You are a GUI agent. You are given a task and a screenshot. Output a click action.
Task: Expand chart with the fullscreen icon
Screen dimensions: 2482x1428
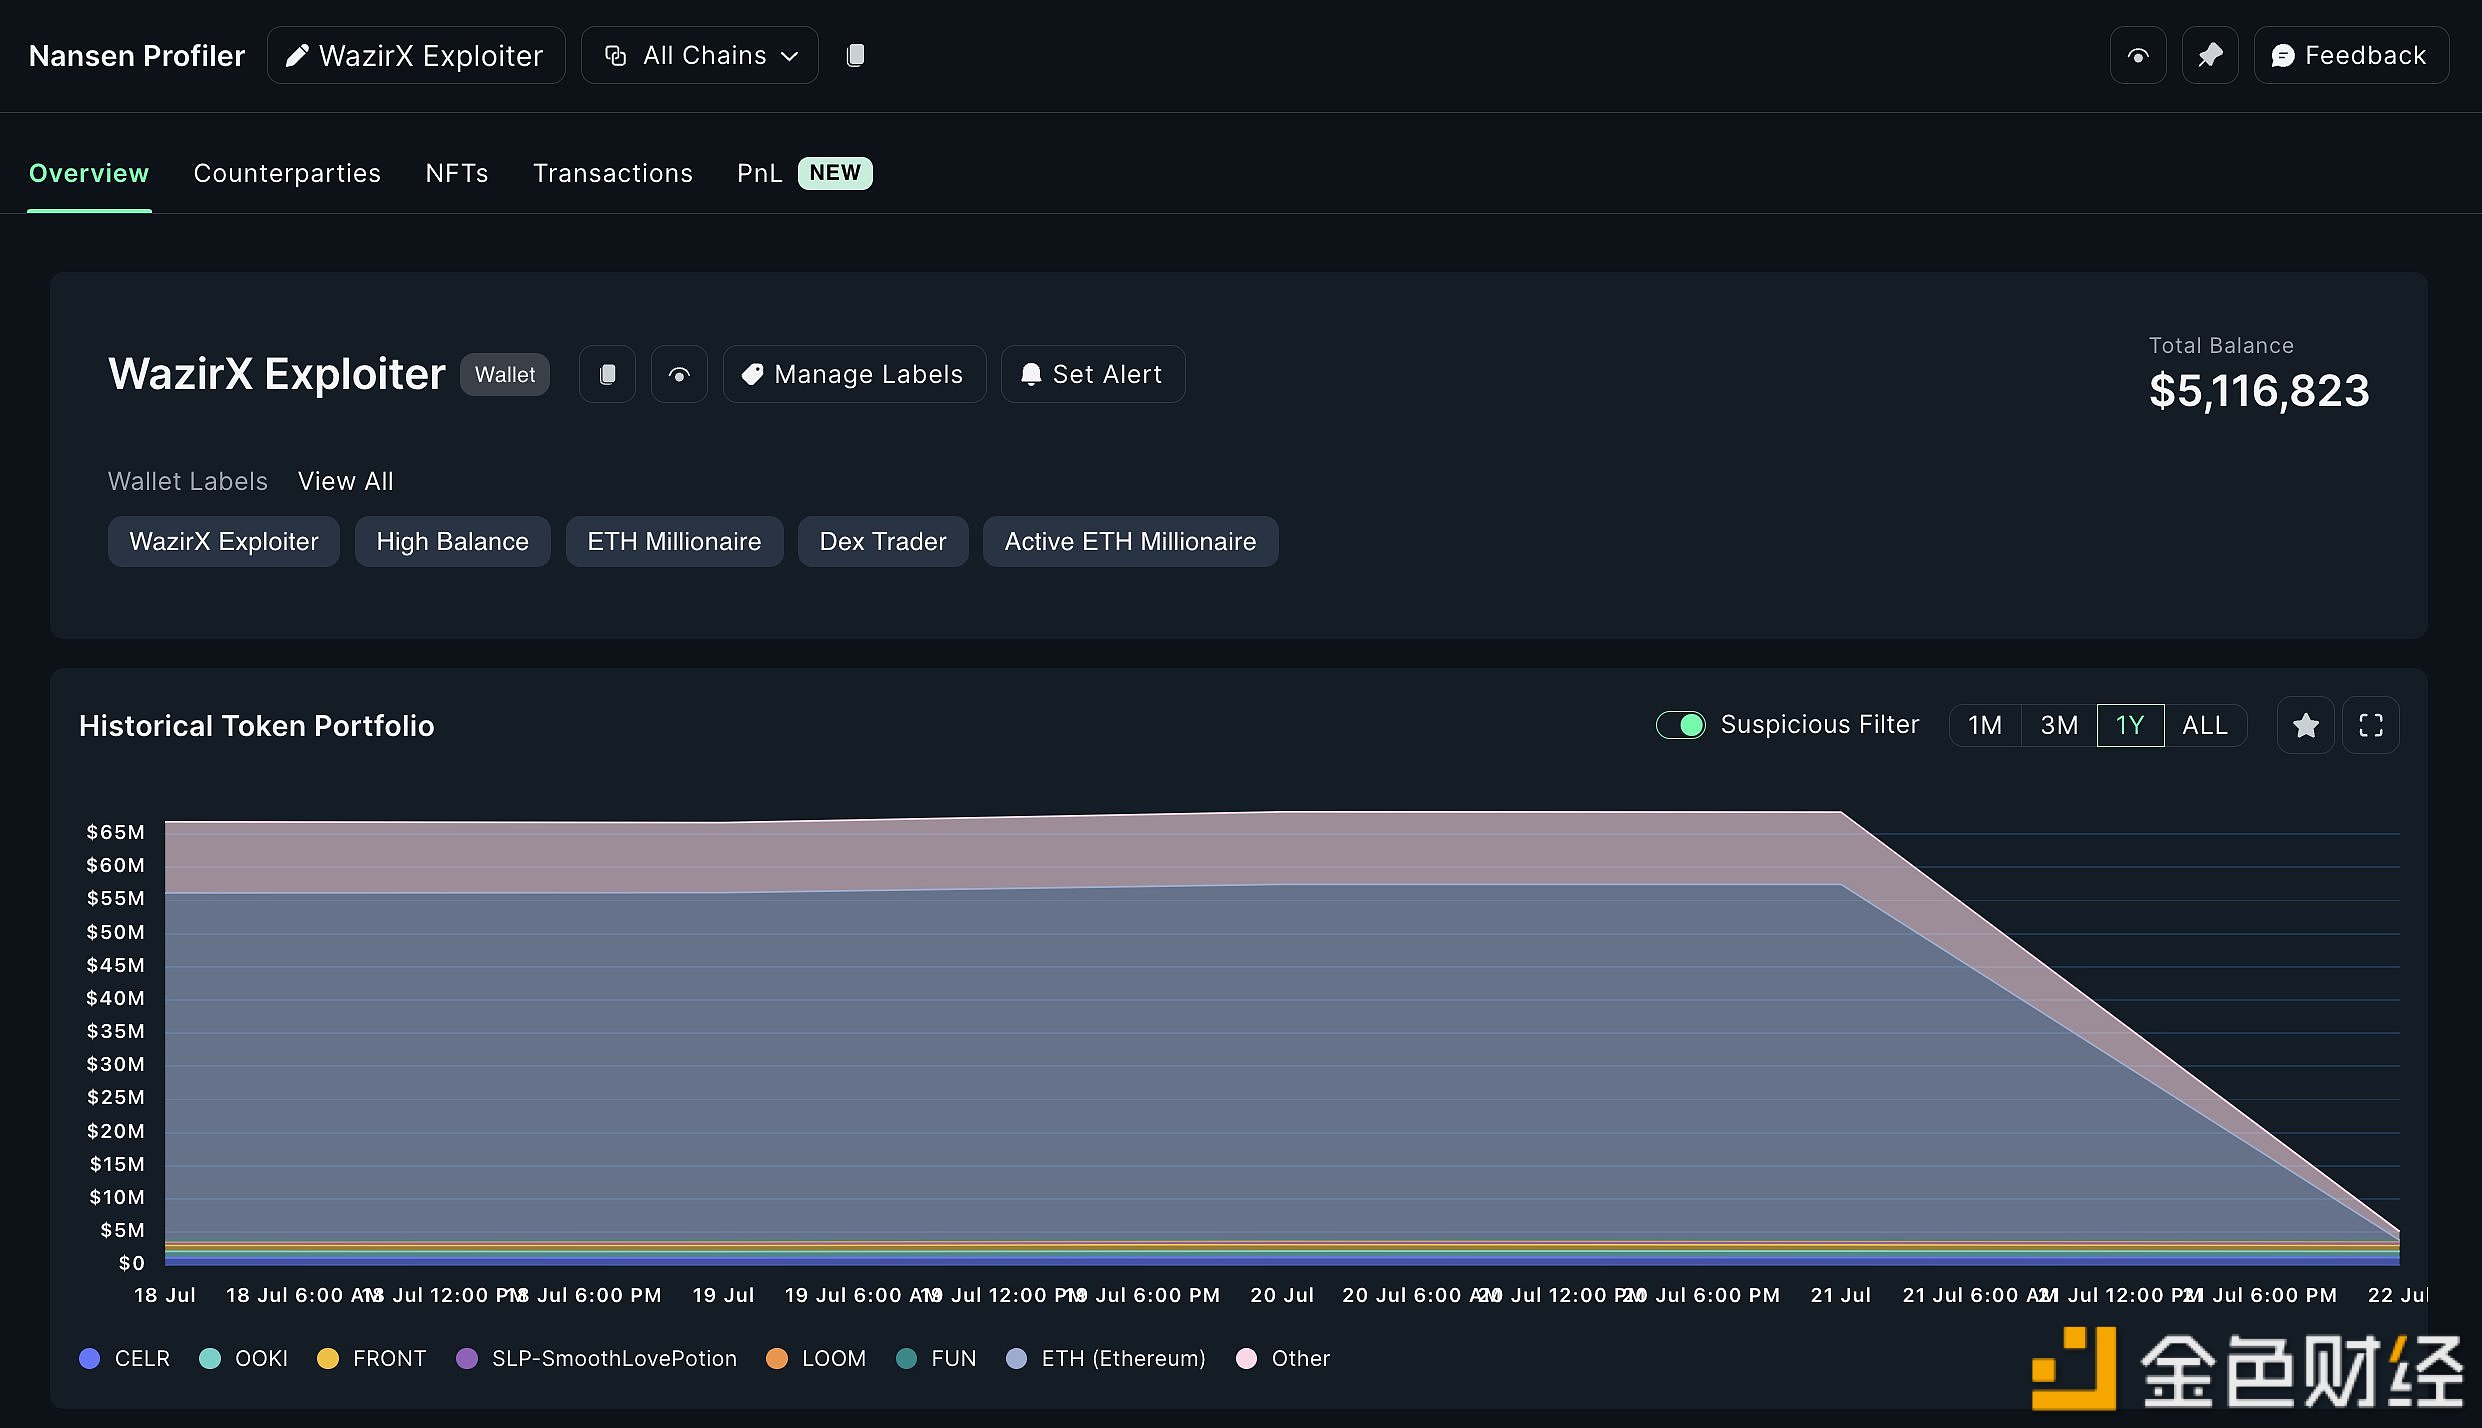click(x=2371, y=725)
